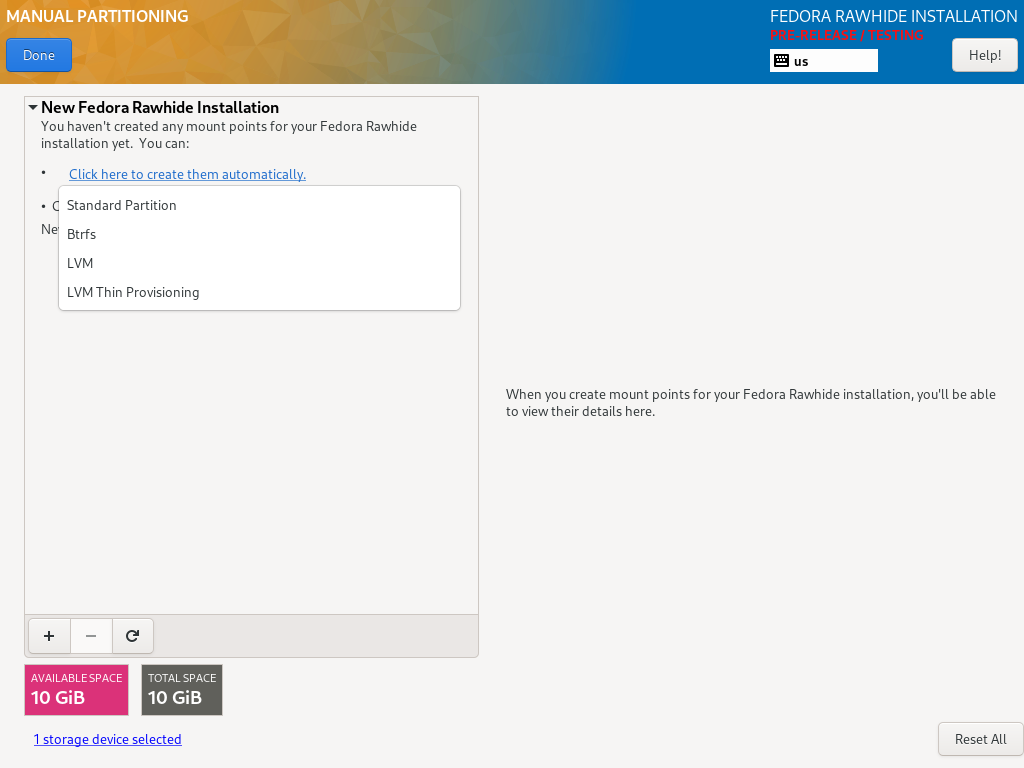Choose Btrfs partitioning scheme
The width and height of the screenshot is (1024, 768).
point(259,234)
